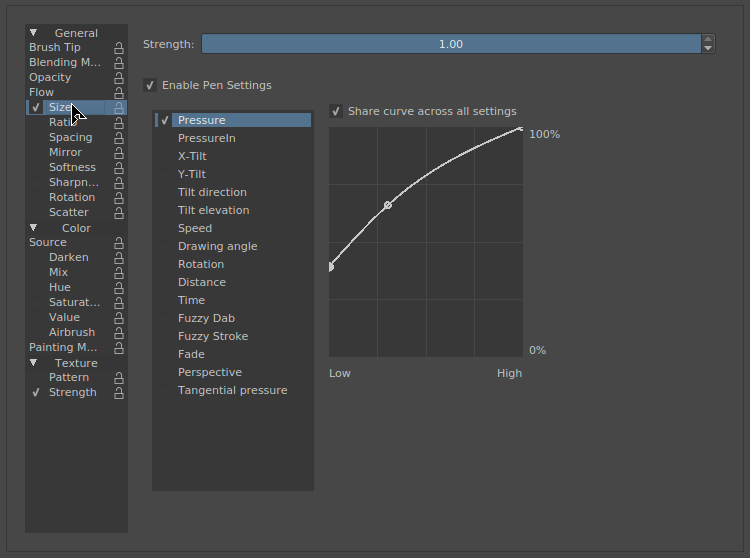Select the Pattern option

pyautogui.click(x=69, y=377)
